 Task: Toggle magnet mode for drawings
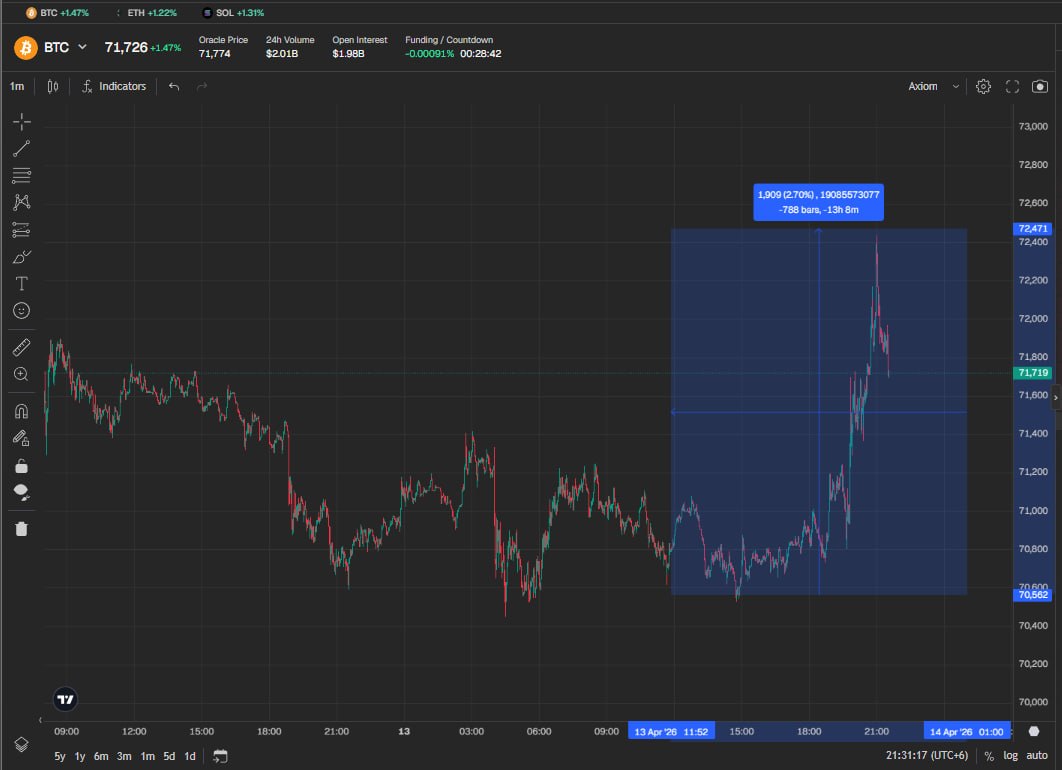[22, 411]
